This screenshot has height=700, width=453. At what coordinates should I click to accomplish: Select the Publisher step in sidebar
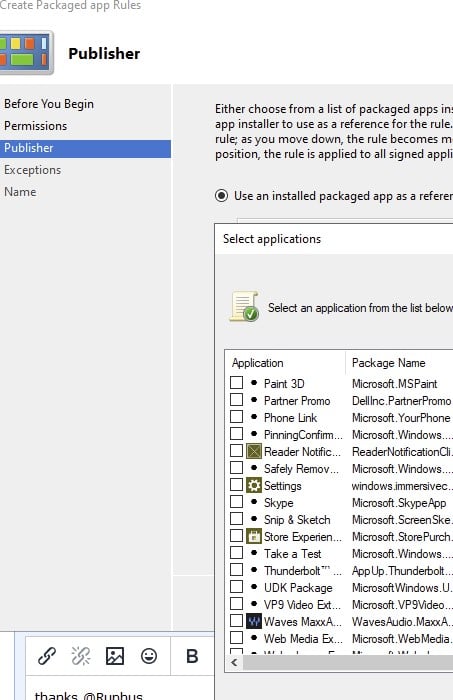[x=85, y=148]
